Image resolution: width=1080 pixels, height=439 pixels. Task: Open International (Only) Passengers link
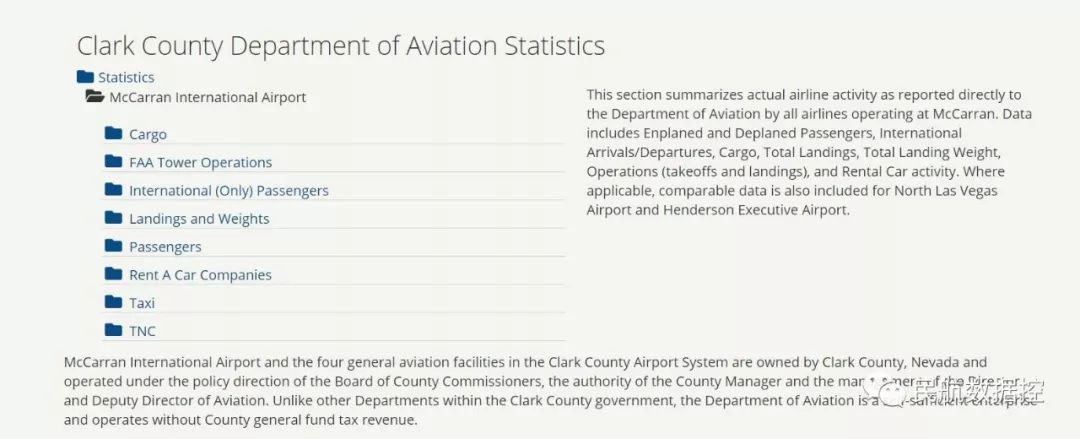coord(228,190)
